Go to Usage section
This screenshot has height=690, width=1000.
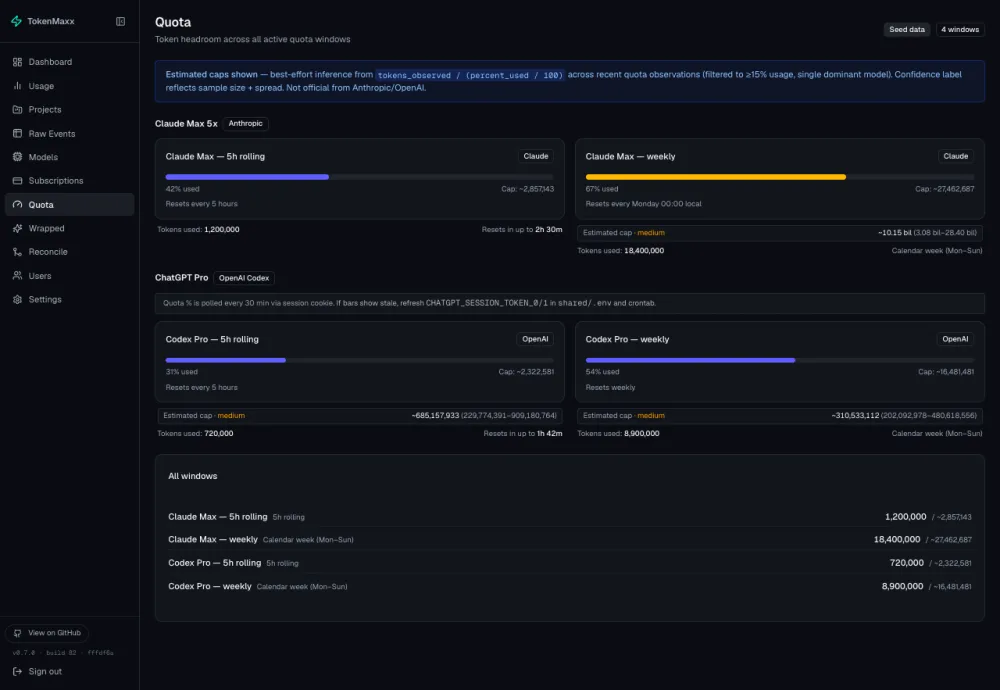tap(70, 85)
